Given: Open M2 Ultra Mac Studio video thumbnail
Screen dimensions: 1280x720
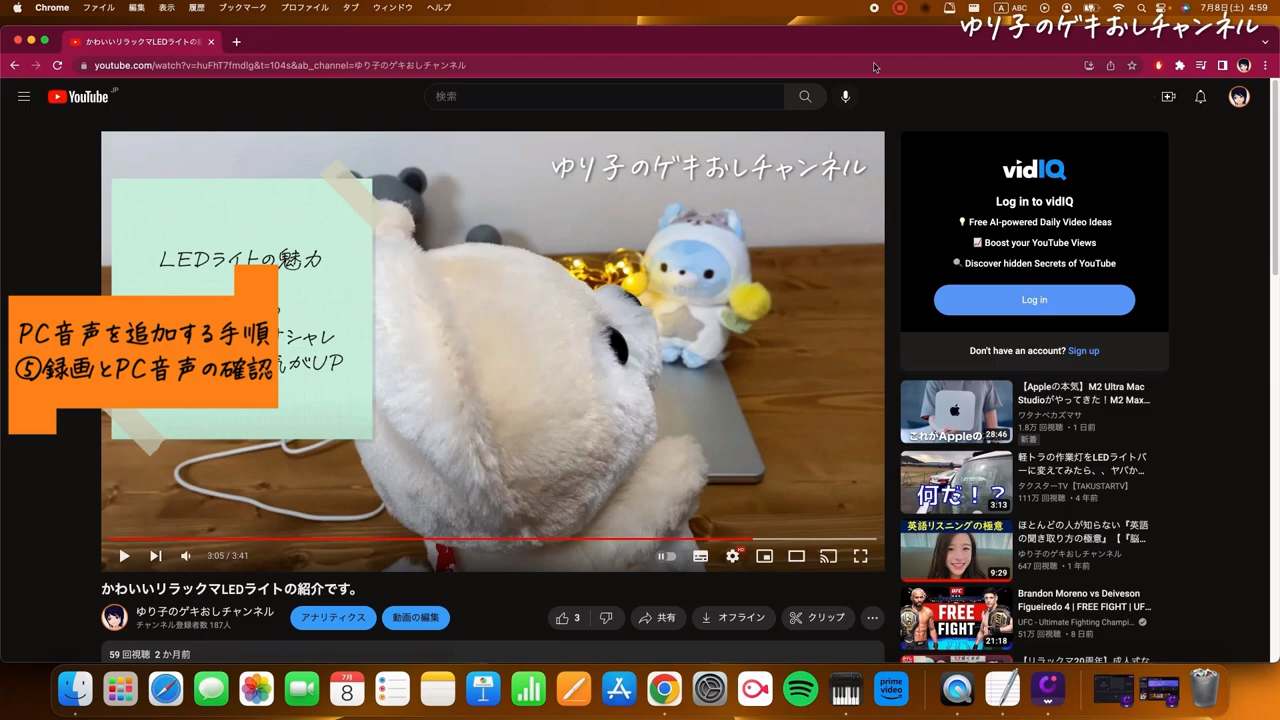Looking at the screenshot, I should point(956,411).
